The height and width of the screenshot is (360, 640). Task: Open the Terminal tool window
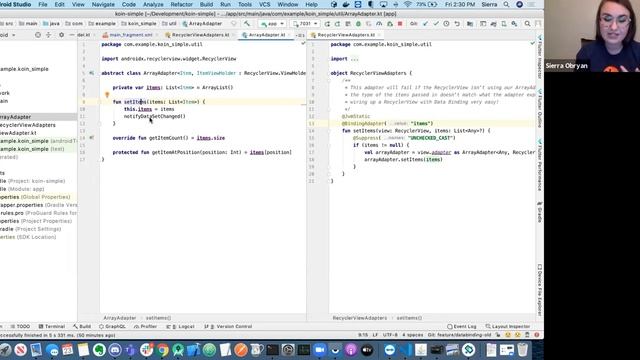52,327
